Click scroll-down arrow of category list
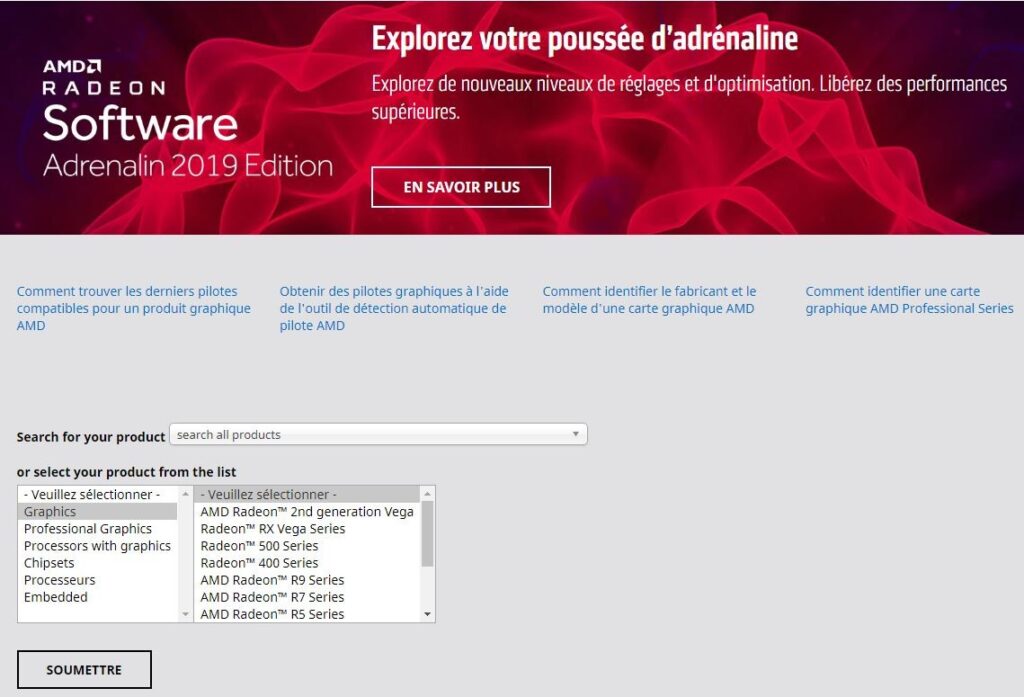The image size is (1024, 697). tap(185, 614)
